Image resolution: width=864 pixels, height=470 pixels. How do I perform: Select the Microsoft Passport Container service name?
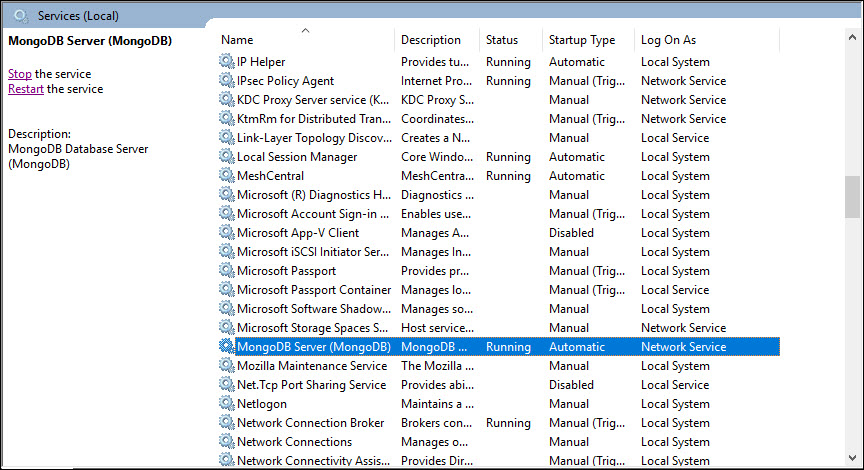tap(314, 290)
